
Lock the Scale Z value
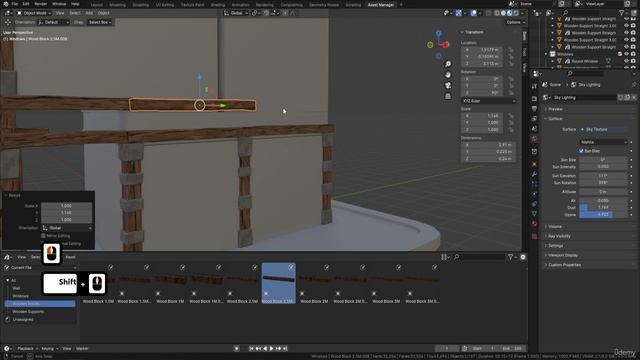(x=511, y=130)
